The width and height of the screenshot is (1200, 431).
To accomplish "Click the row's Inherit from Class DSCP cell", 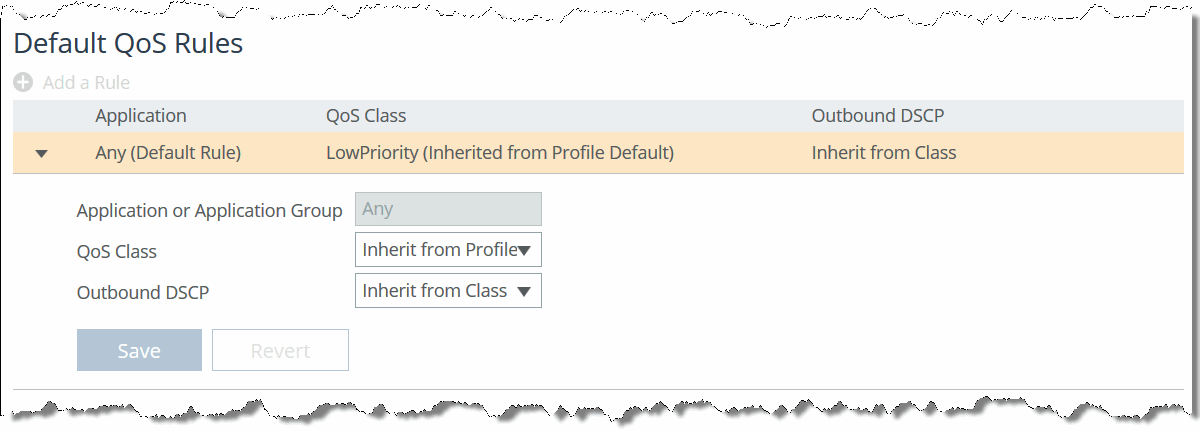I will [x=884, y=153].
